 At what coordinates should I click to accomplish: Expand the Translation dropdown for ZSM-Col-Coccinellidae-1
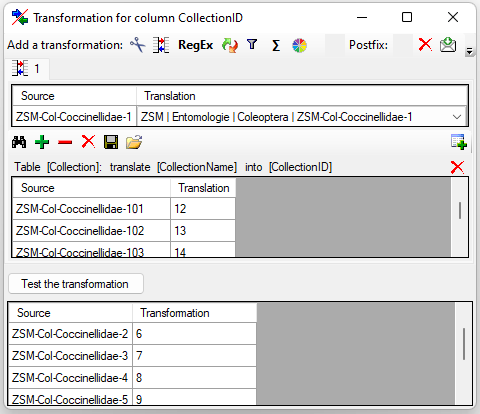click(457, 117)
